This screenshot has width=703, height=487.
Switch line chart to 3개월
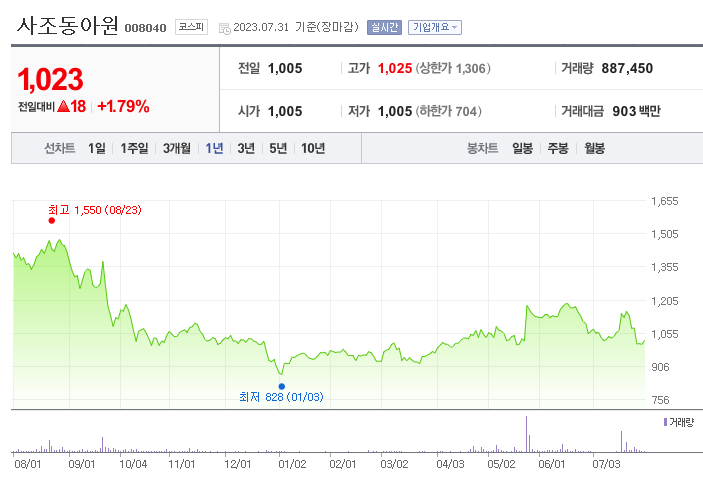click(x=177, y=148)
